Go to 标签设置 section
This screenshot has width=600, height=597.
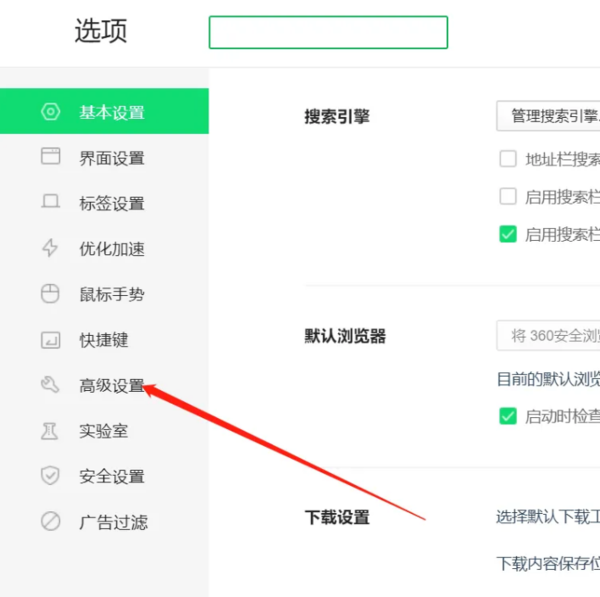tap(104, 203)
